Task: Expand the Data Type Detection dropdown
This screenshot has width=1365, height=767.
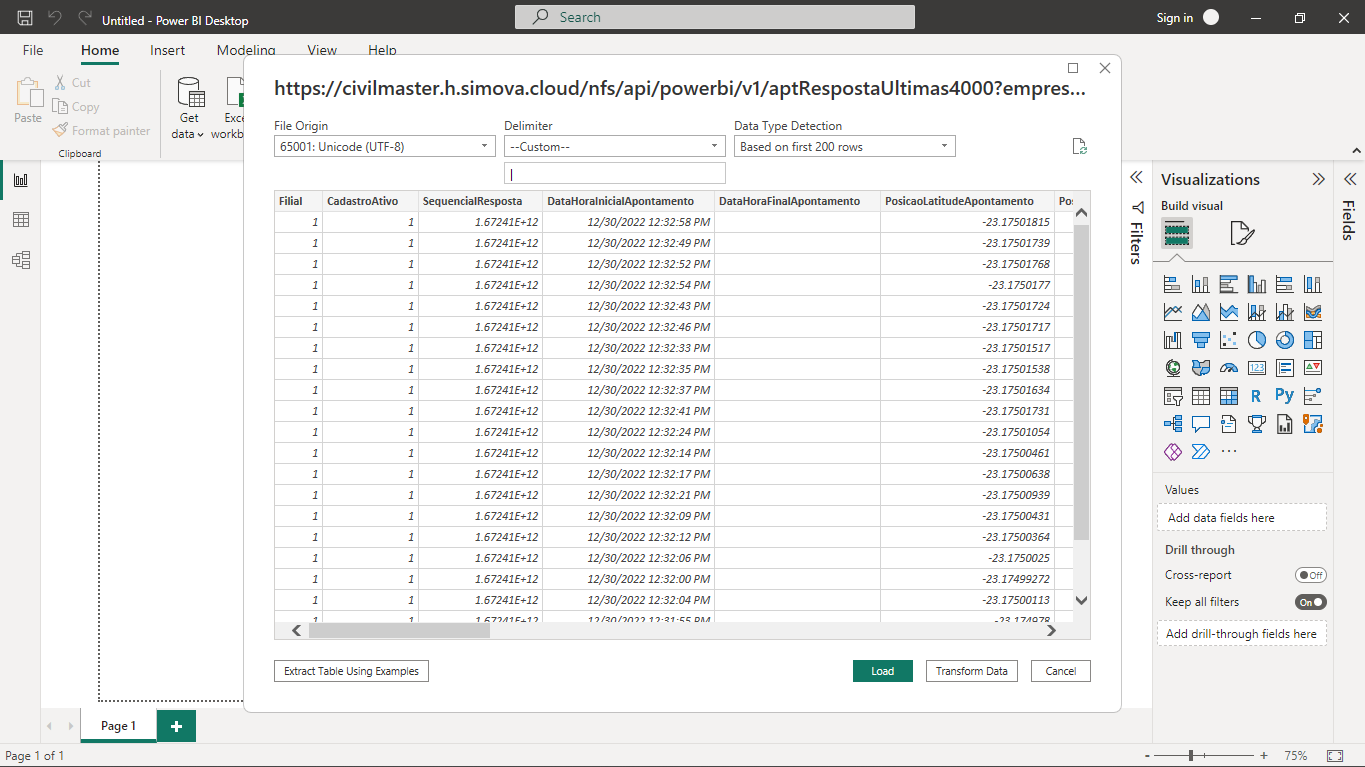Action: tap(844, 147)
